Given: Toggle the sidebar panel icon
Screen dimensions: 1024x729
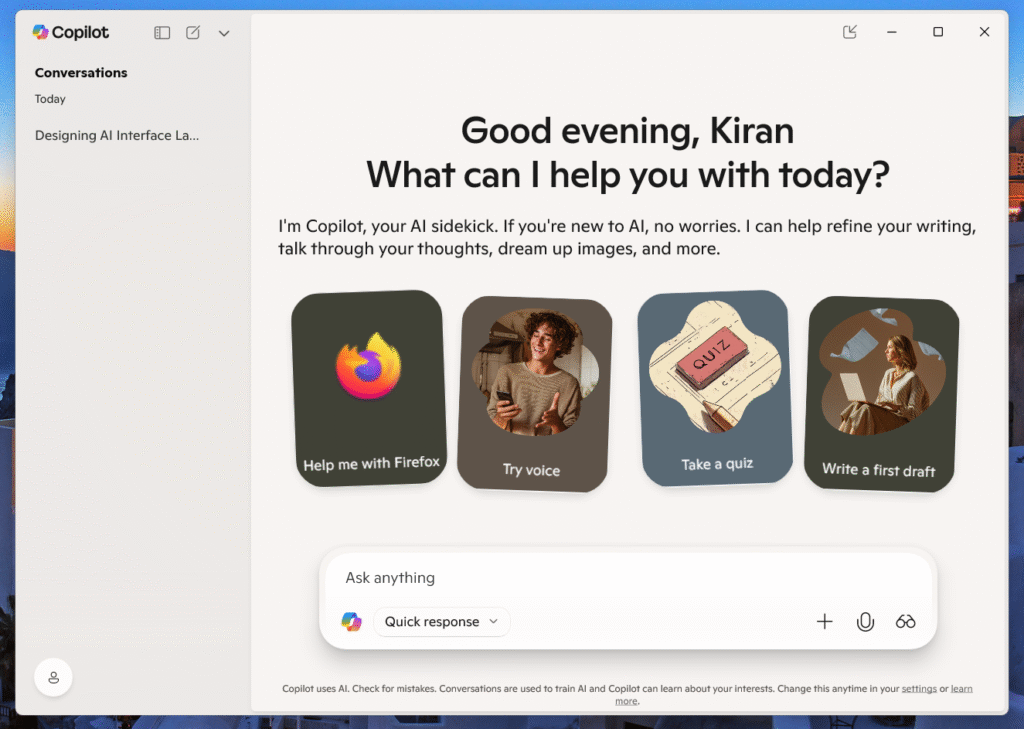Looking at the screenshot, I should click(x=162, y=33).
